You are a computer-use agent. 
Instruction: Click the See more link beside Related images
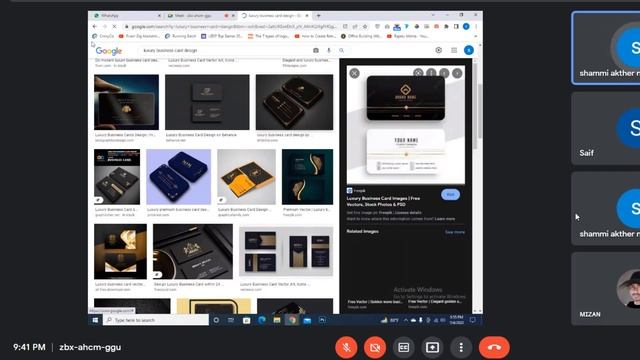455,232
